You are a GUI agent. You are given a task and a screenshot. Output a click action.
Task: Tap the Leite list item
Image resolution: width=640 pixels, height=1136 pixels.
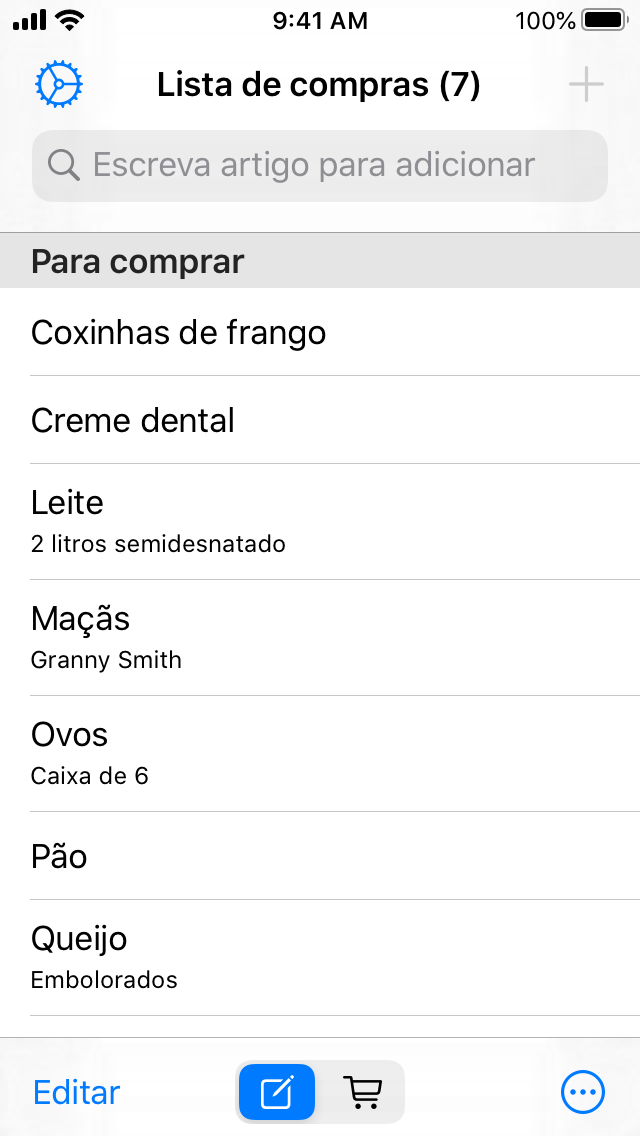[320, 521]
